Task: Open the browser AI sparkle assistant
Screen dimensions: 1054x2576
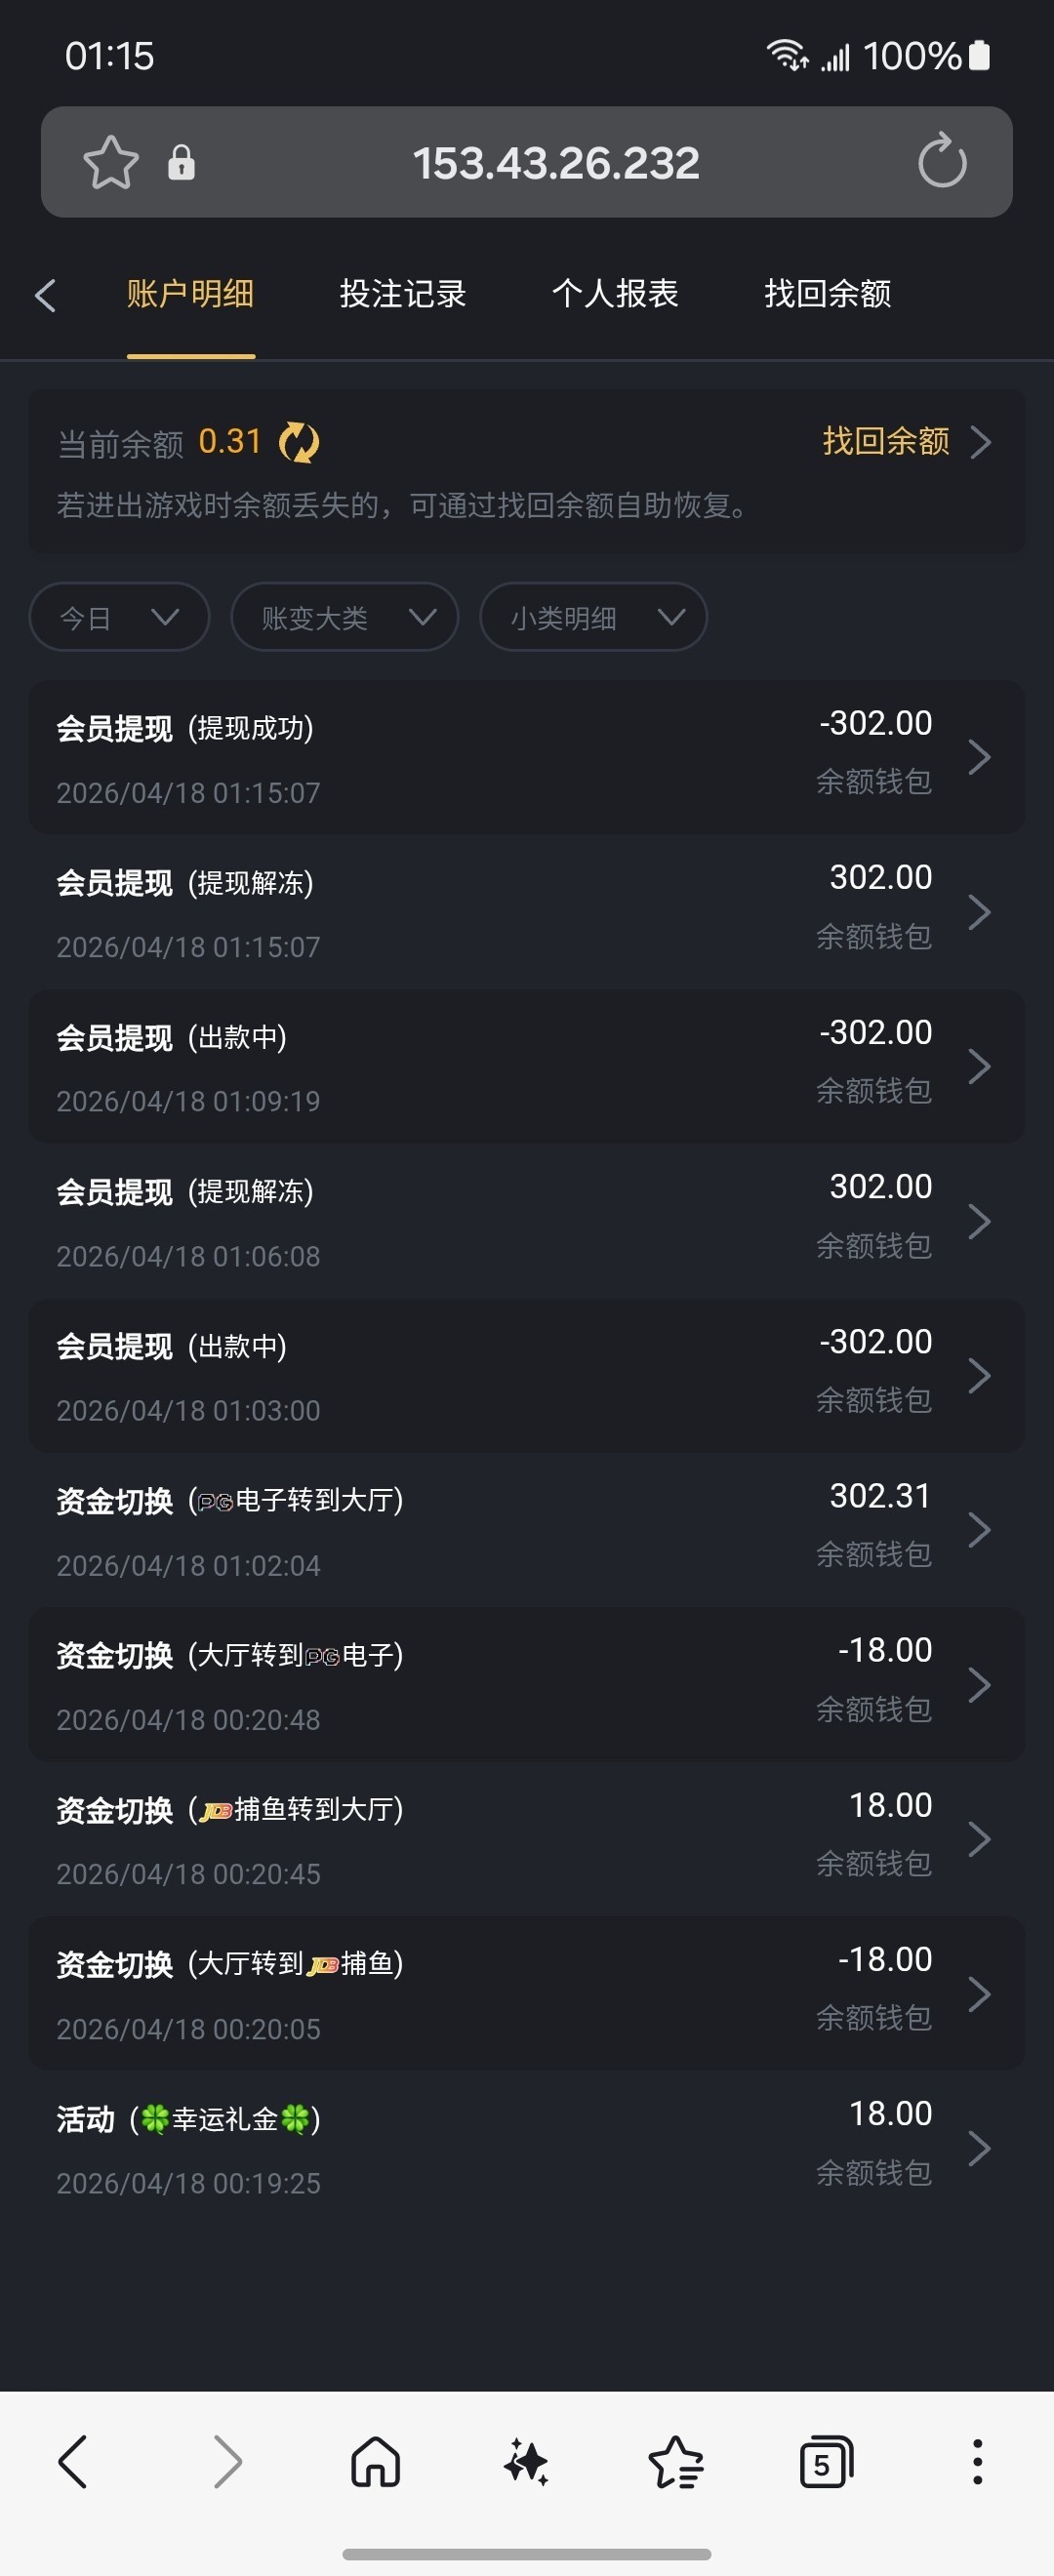Action: [526, 2461]
